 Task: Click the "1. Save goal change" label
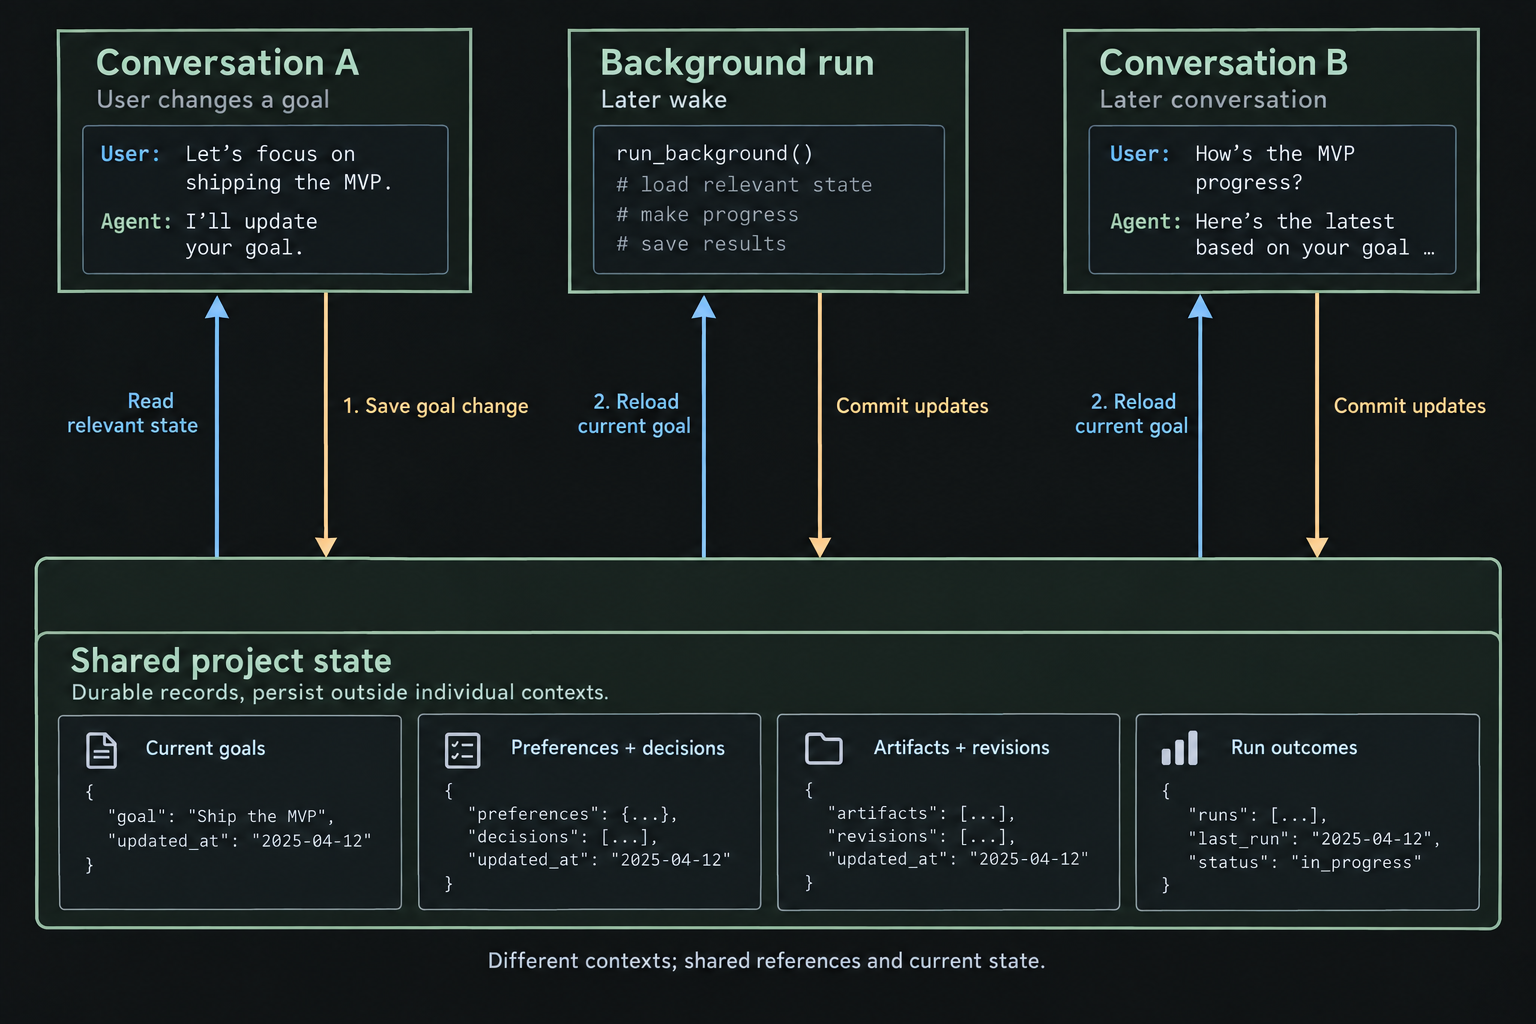[x=435, y=406]
